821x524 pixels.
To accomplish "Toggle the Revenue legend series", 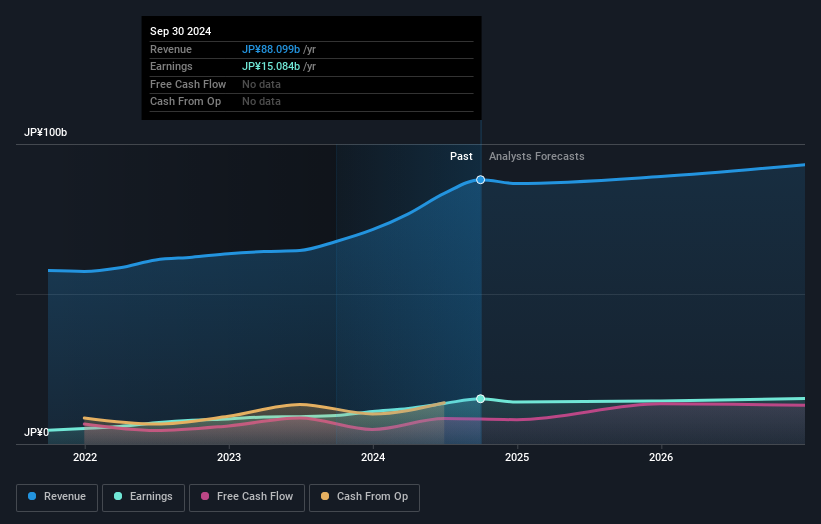I will click(57, 497).
